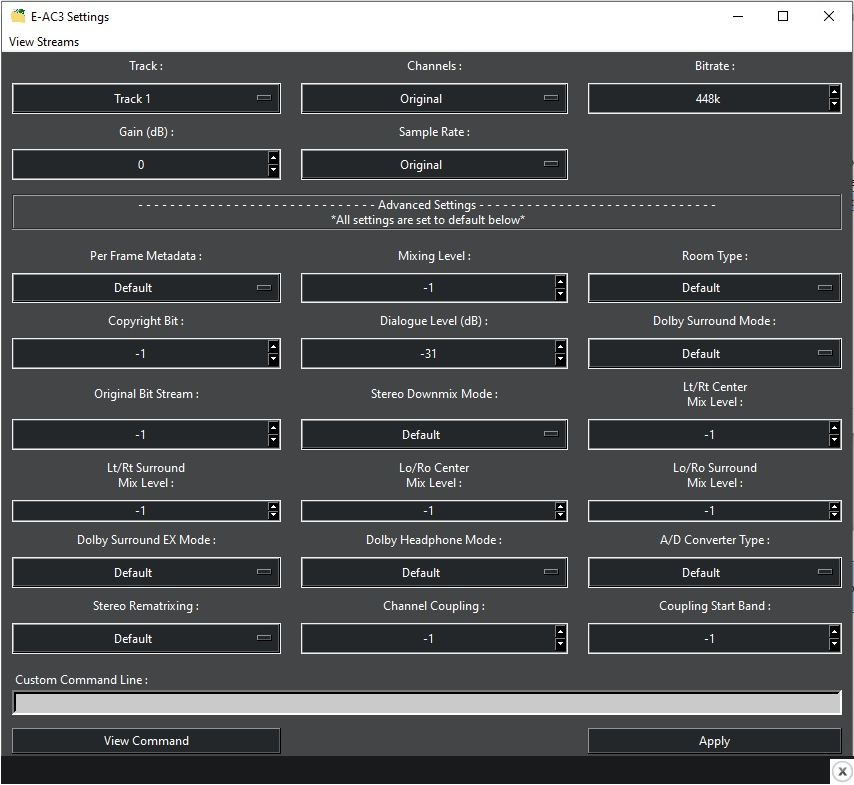
Task: Decrease Mixing Level with down arrow
Action: (x=560, y=294)
